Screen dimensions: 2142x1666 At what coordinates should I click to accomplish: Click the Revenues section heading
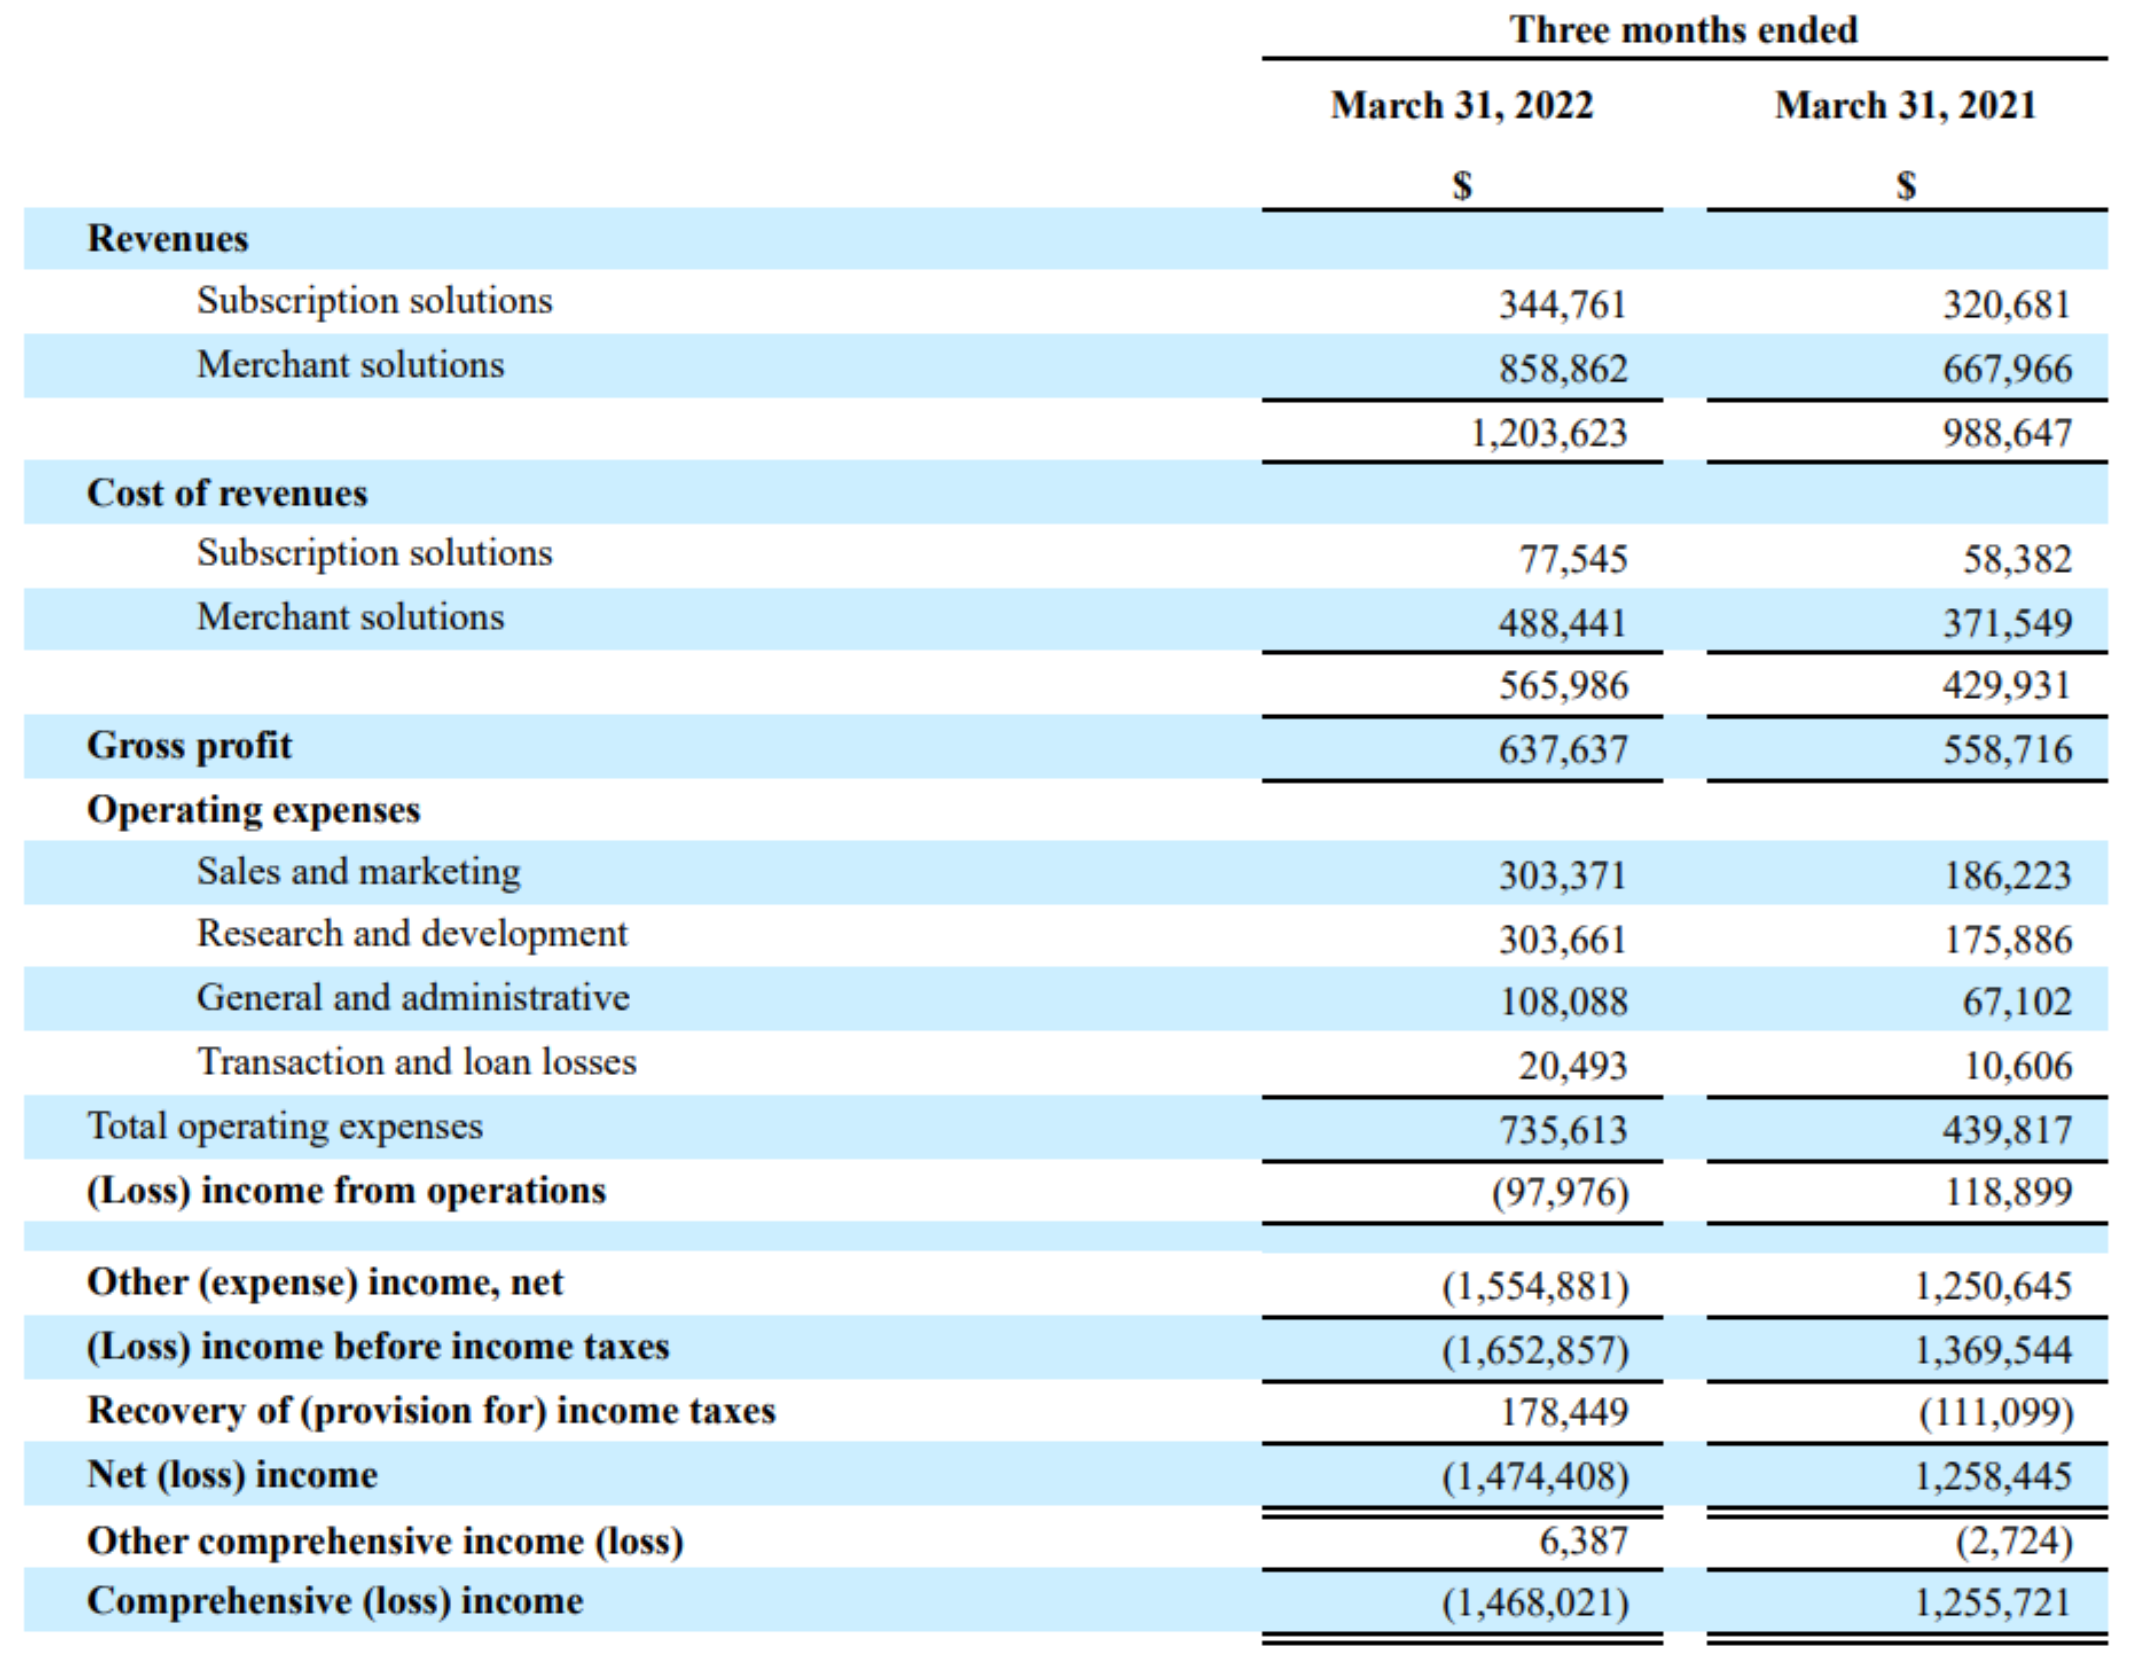coord(167,239)
